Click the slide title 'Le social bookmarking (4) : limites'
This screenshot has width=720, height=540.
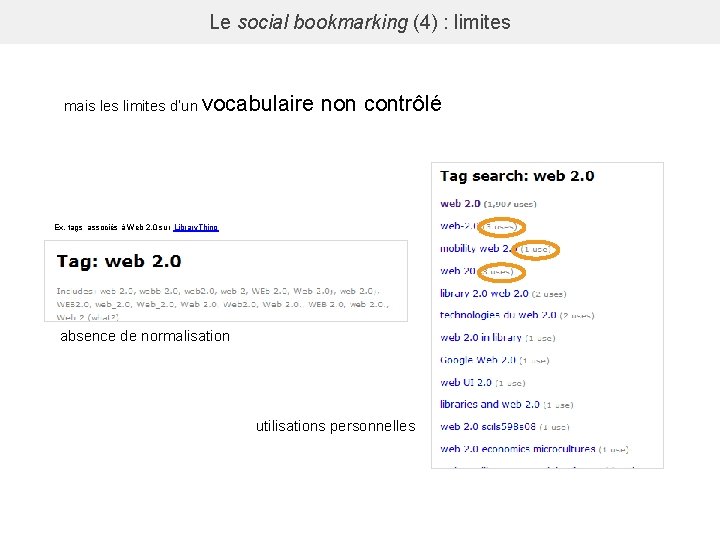click(360, 22)
